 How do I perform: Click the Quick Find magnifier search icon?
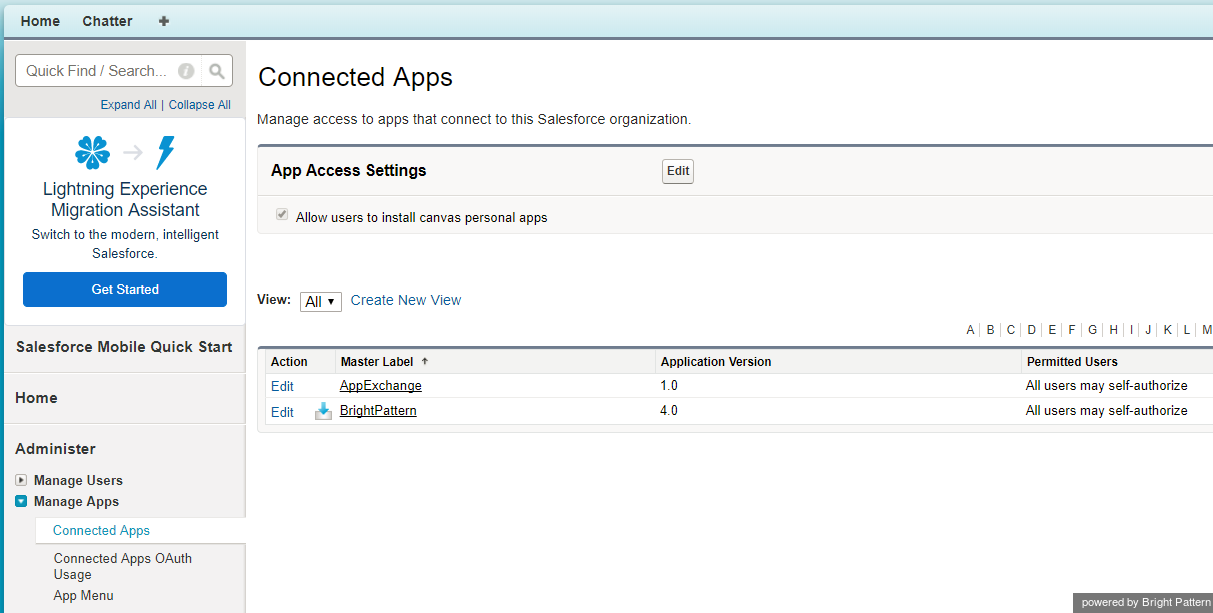pos(217,71)
